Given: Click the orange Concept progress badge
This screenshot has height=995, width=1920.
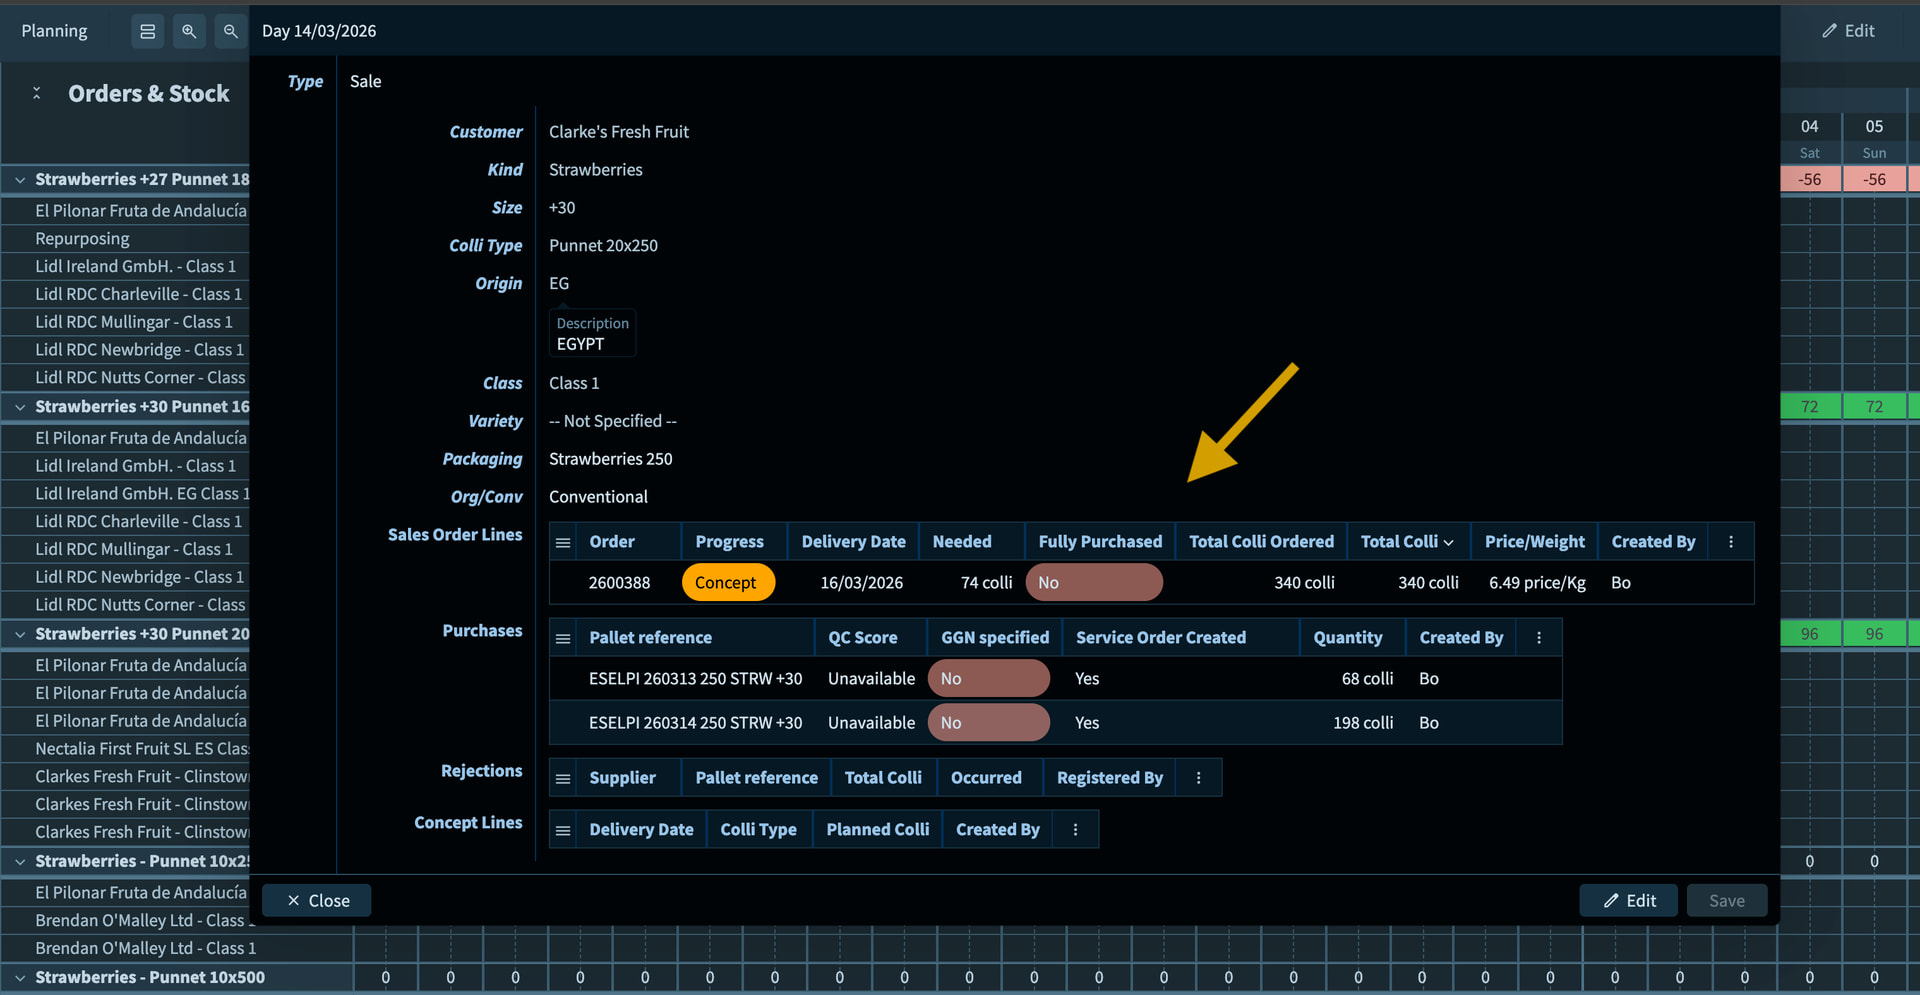Looking at the screenshot, I should pyautogui.click(x=727, y=583).
